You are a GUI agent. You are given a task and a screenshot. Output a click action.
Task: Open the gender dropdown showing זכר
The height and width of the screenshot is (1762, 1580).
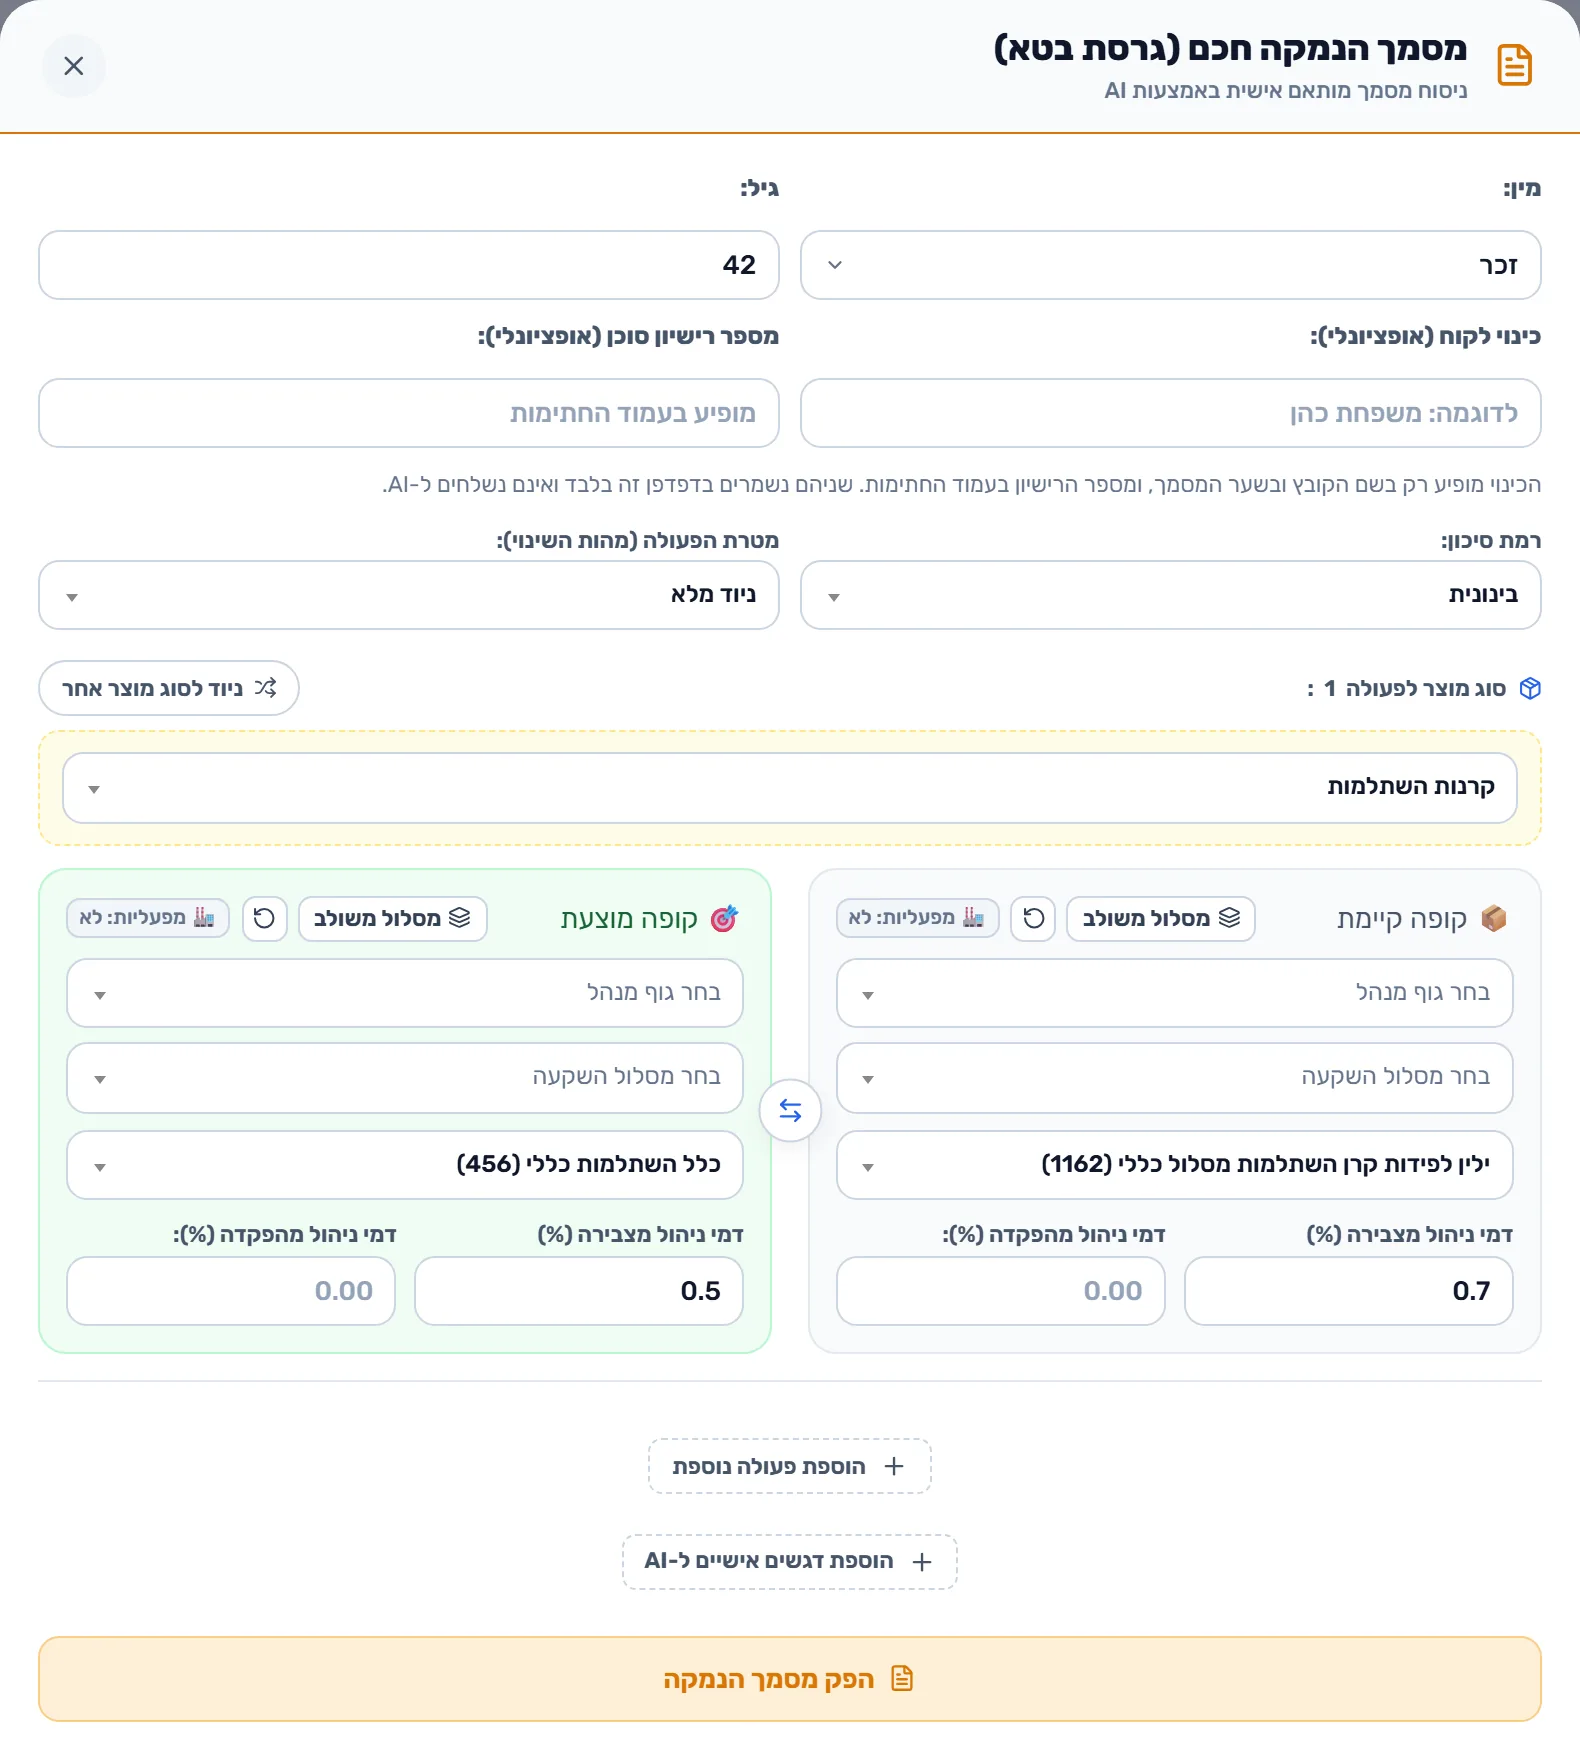click(1170, 265)
